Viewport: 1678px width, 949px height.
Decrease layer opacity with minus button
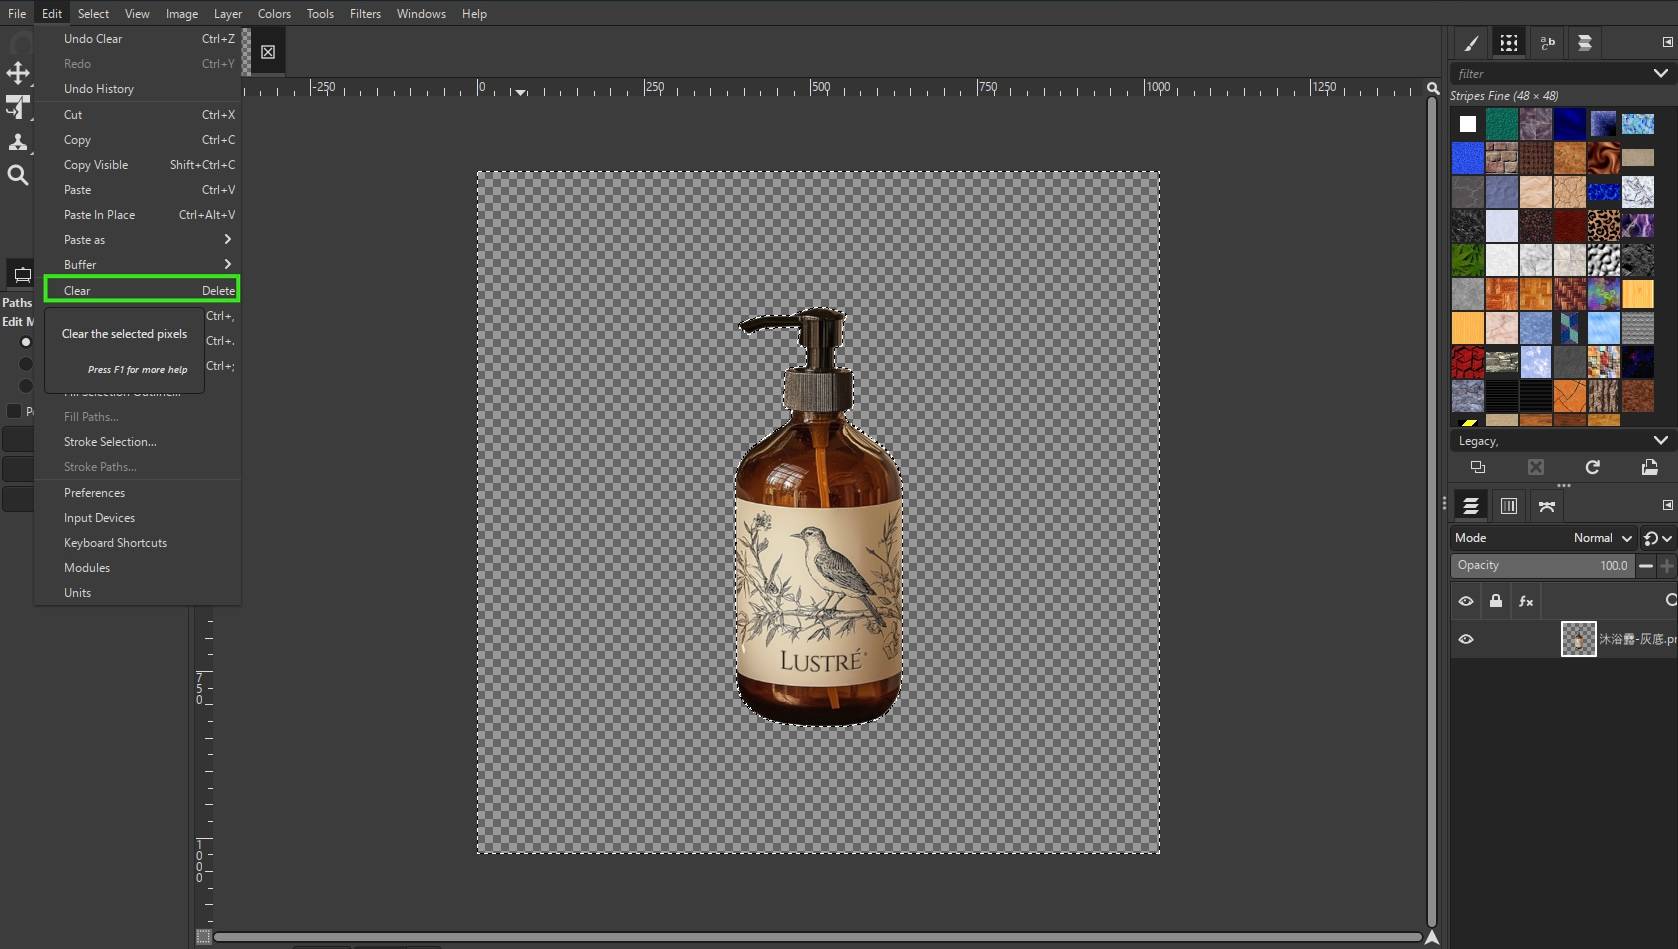(x=1646, y=565)
